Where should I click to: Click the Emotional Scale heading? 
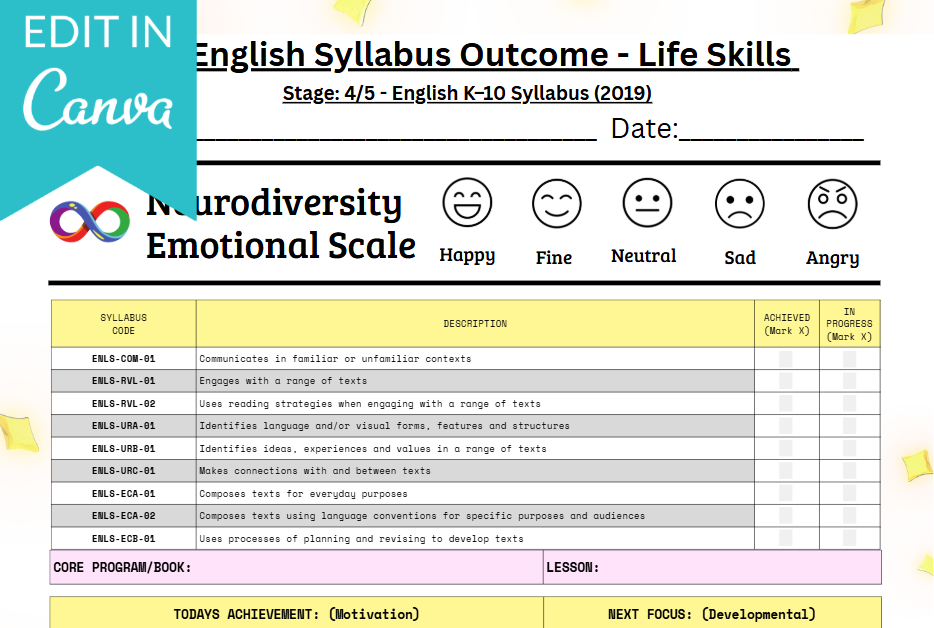tap(281, 245)
